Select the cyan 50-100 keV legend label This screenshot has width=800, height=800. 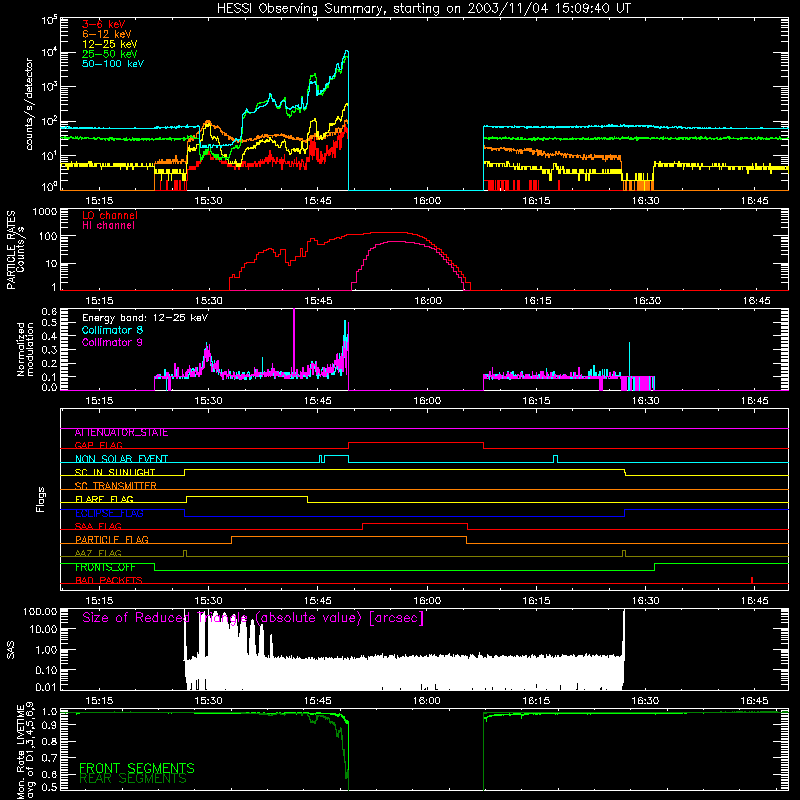pos(113,64)
